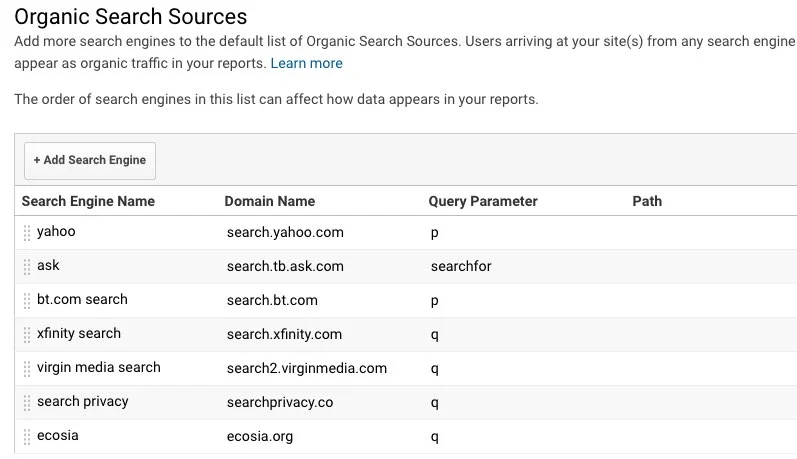797x459 pixels.
Task: Click query parameter q in ecosia row
Action: [435, 438]
